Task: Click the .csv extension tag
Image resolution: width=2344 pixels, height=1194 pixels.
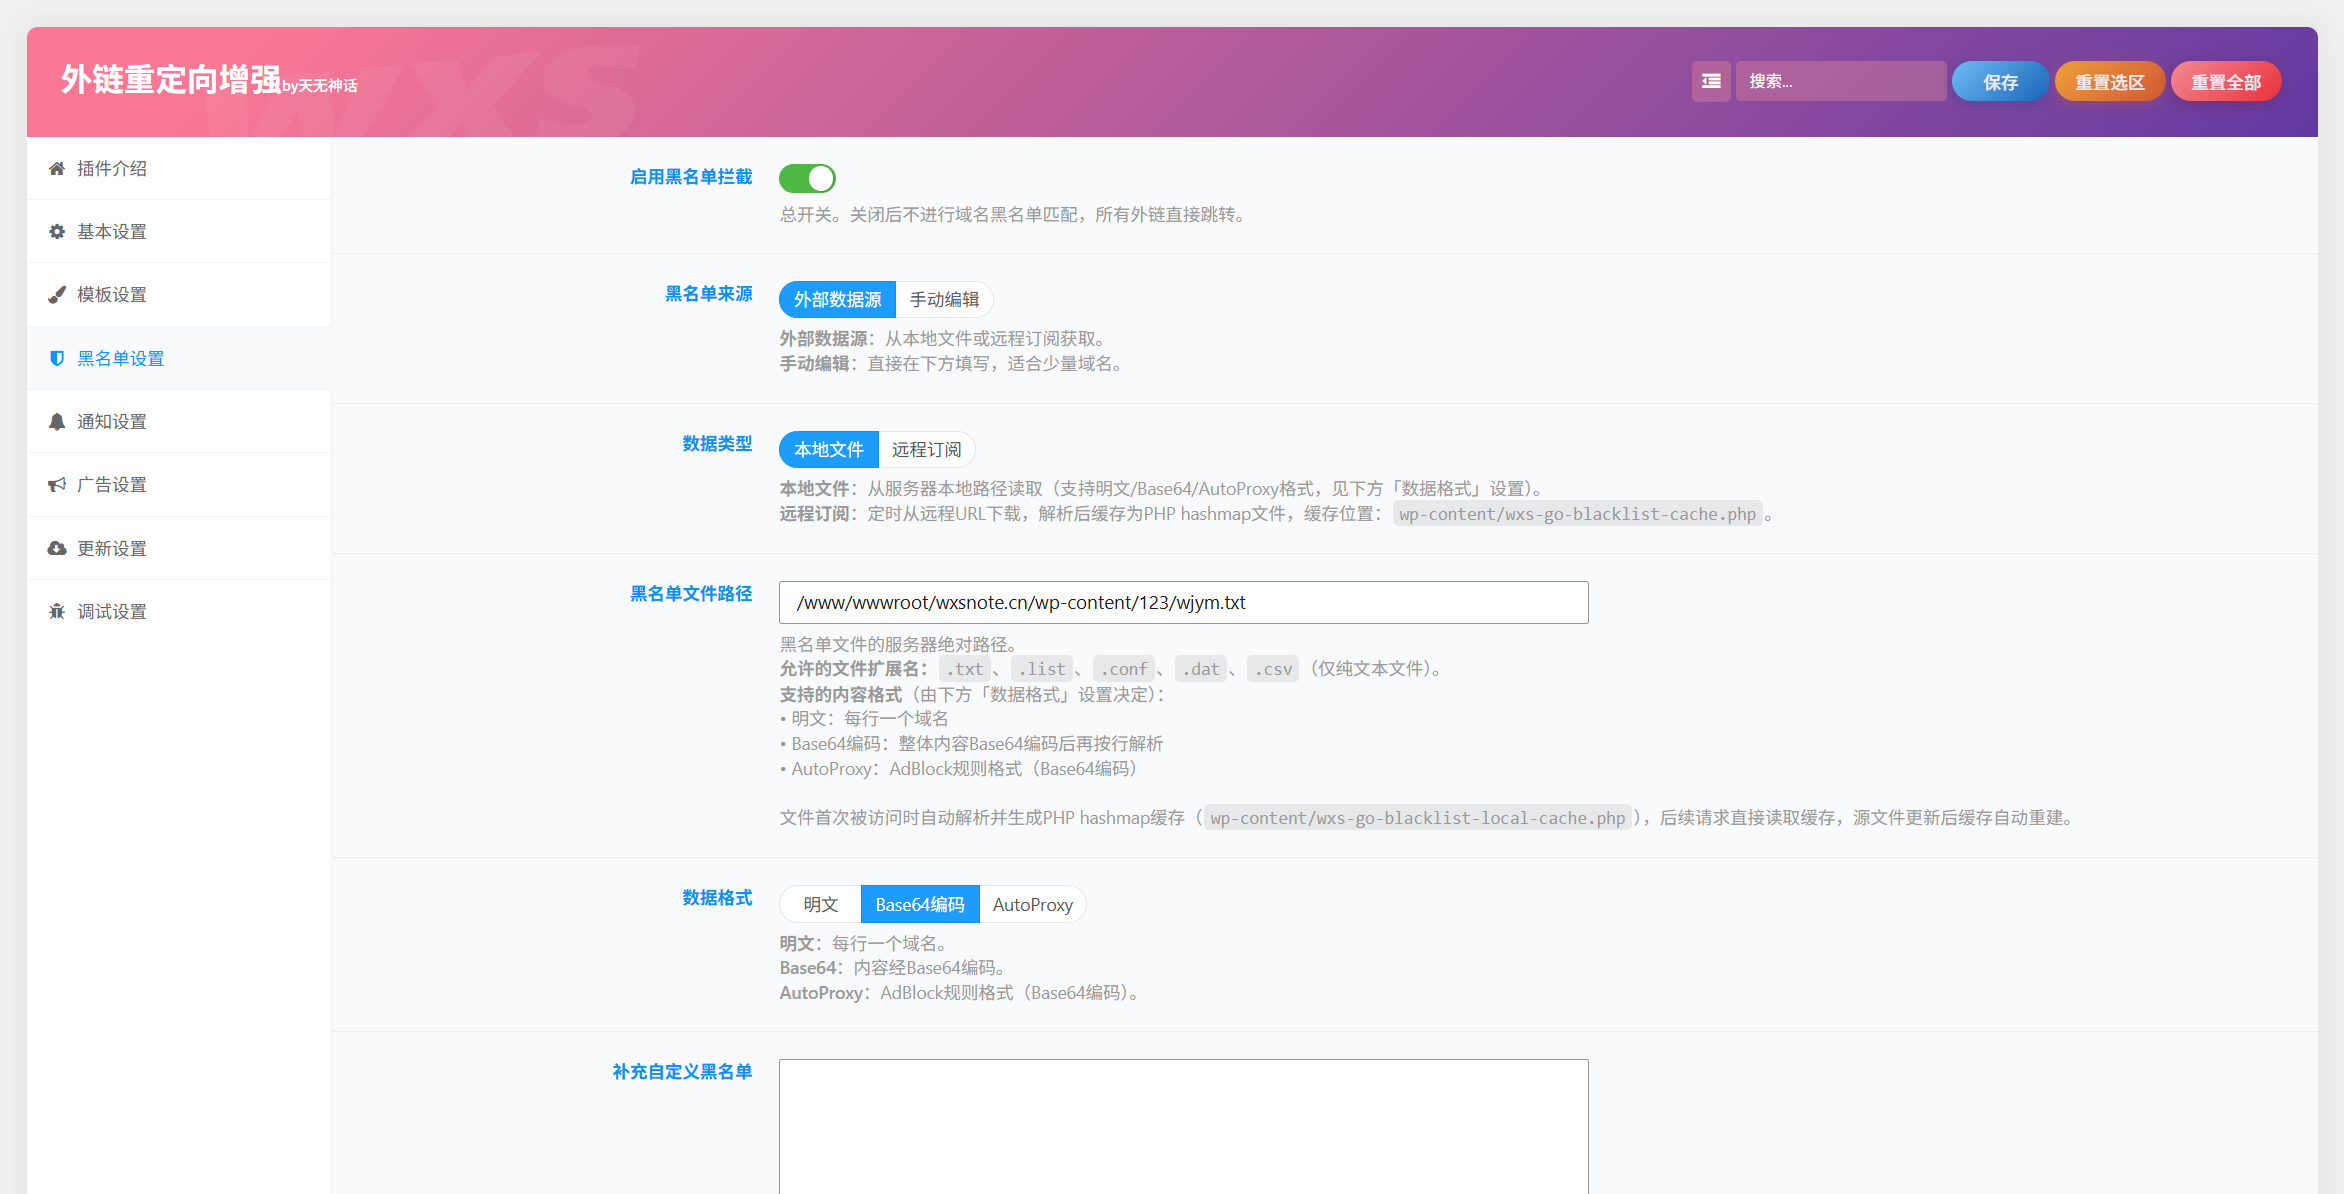Action: point(1273,669)
